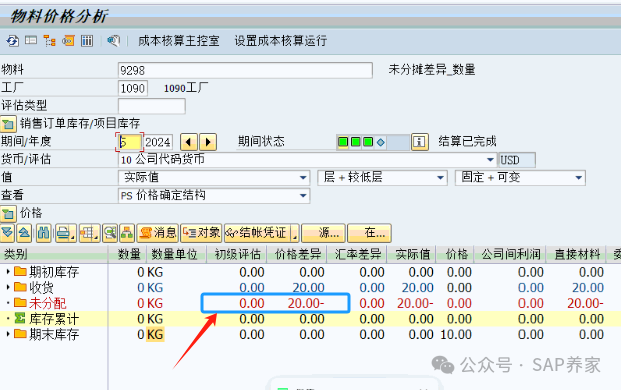Click the 价格差异 column header

(x=297, y=254)
